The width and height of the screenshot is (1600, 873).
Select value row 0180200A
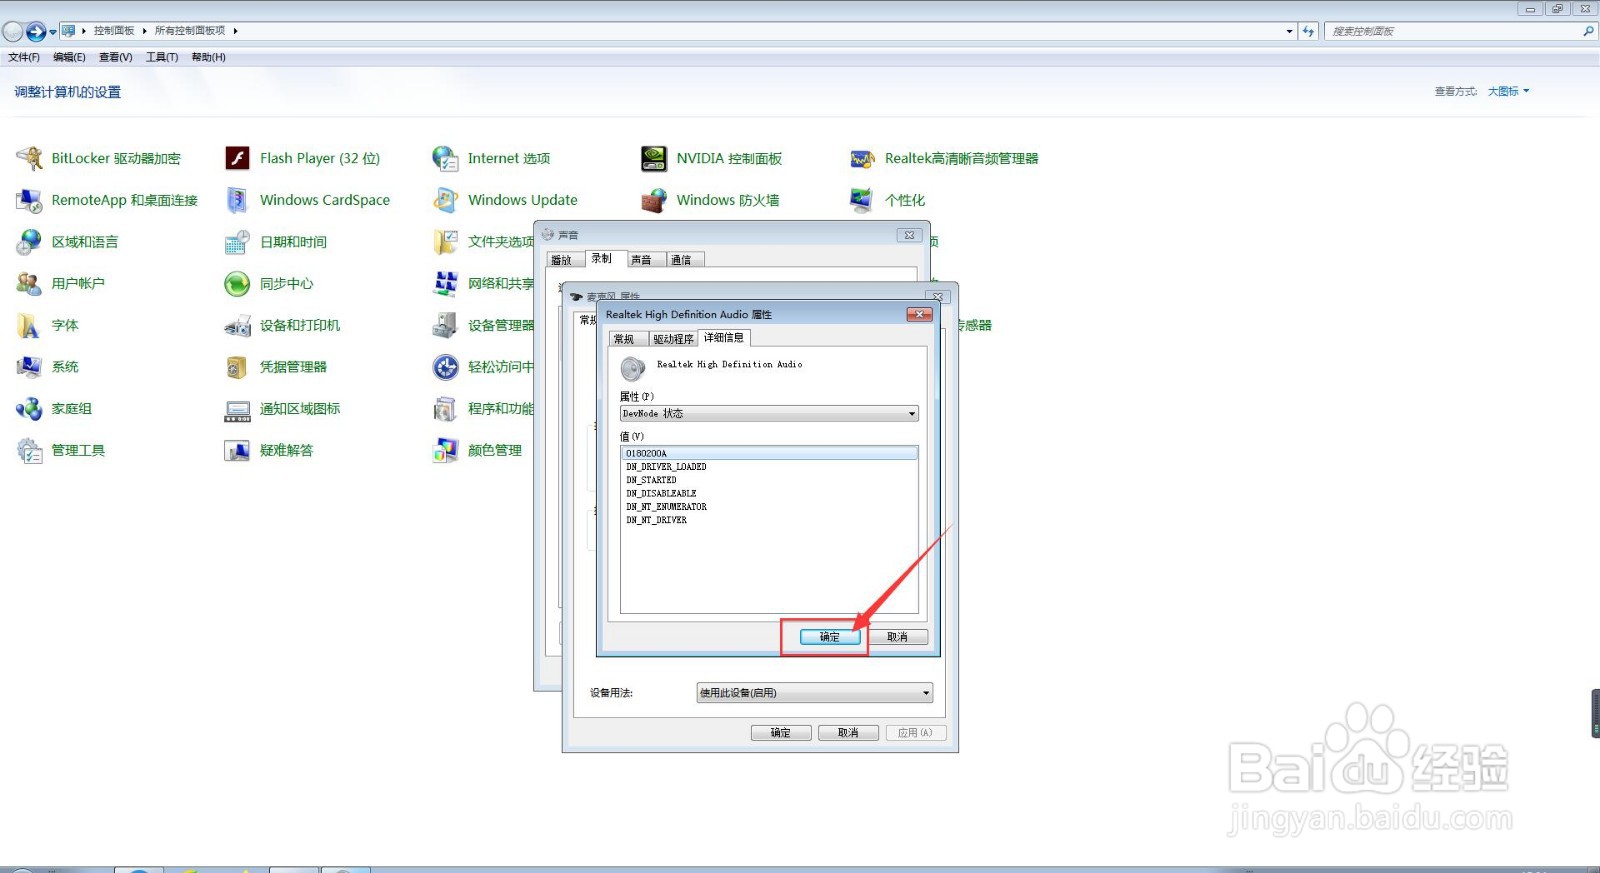point(769,454)
